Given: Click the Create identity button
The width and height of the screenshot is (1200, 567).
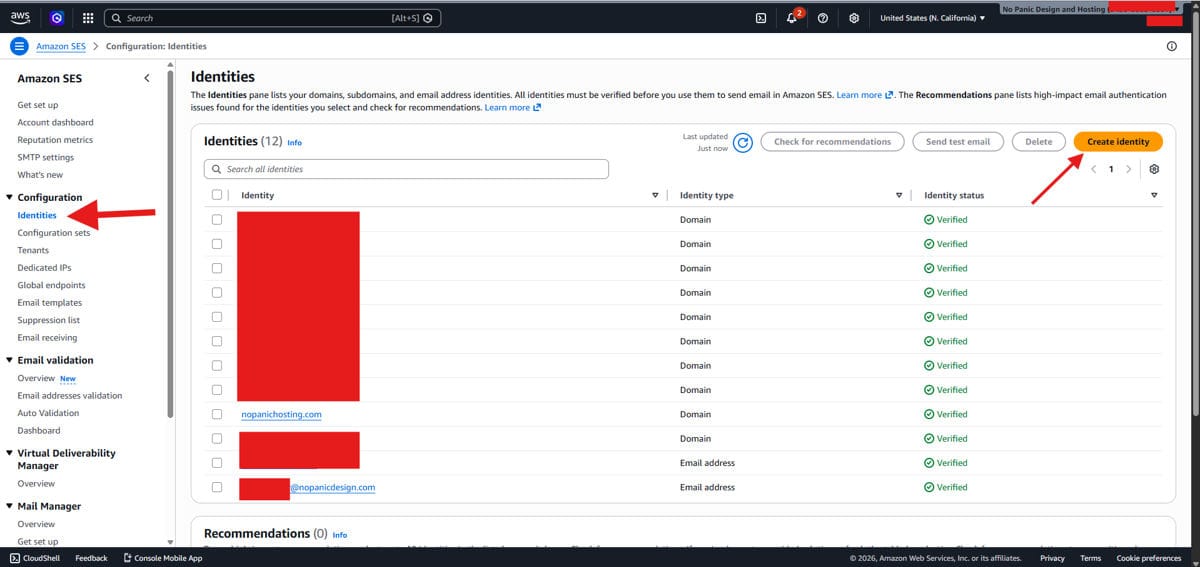Looking at the screenshot, I should tap(1118, 142).
